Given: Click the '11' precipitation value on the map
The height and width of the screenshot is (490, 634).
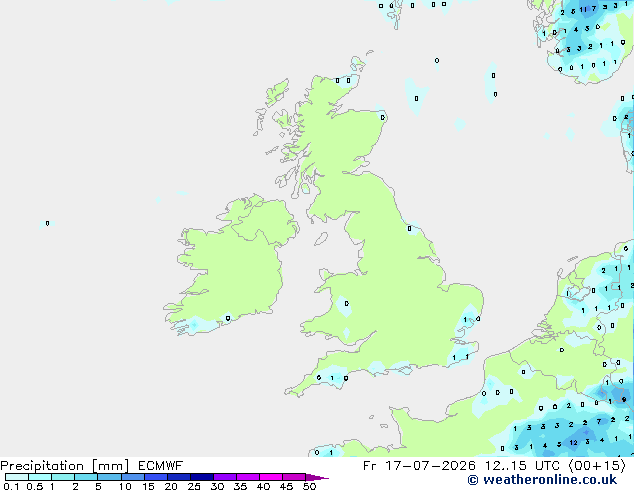Looking at the screenshot, I should tap(583, 10).
